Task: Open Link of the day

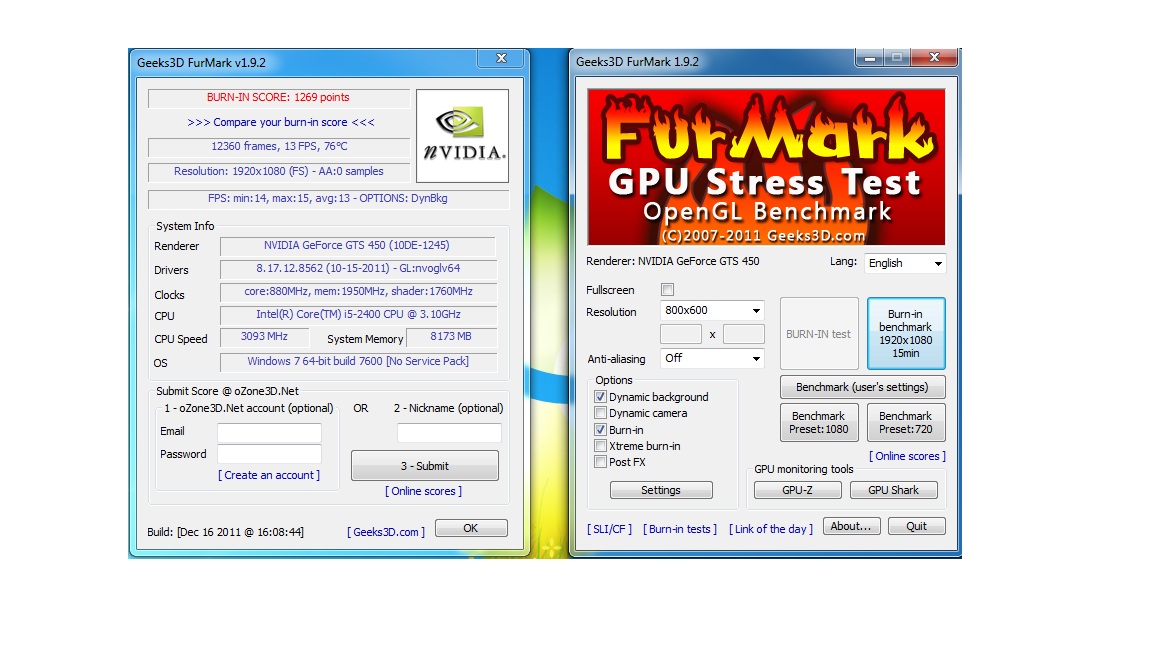Action: (x=771, y=529)
